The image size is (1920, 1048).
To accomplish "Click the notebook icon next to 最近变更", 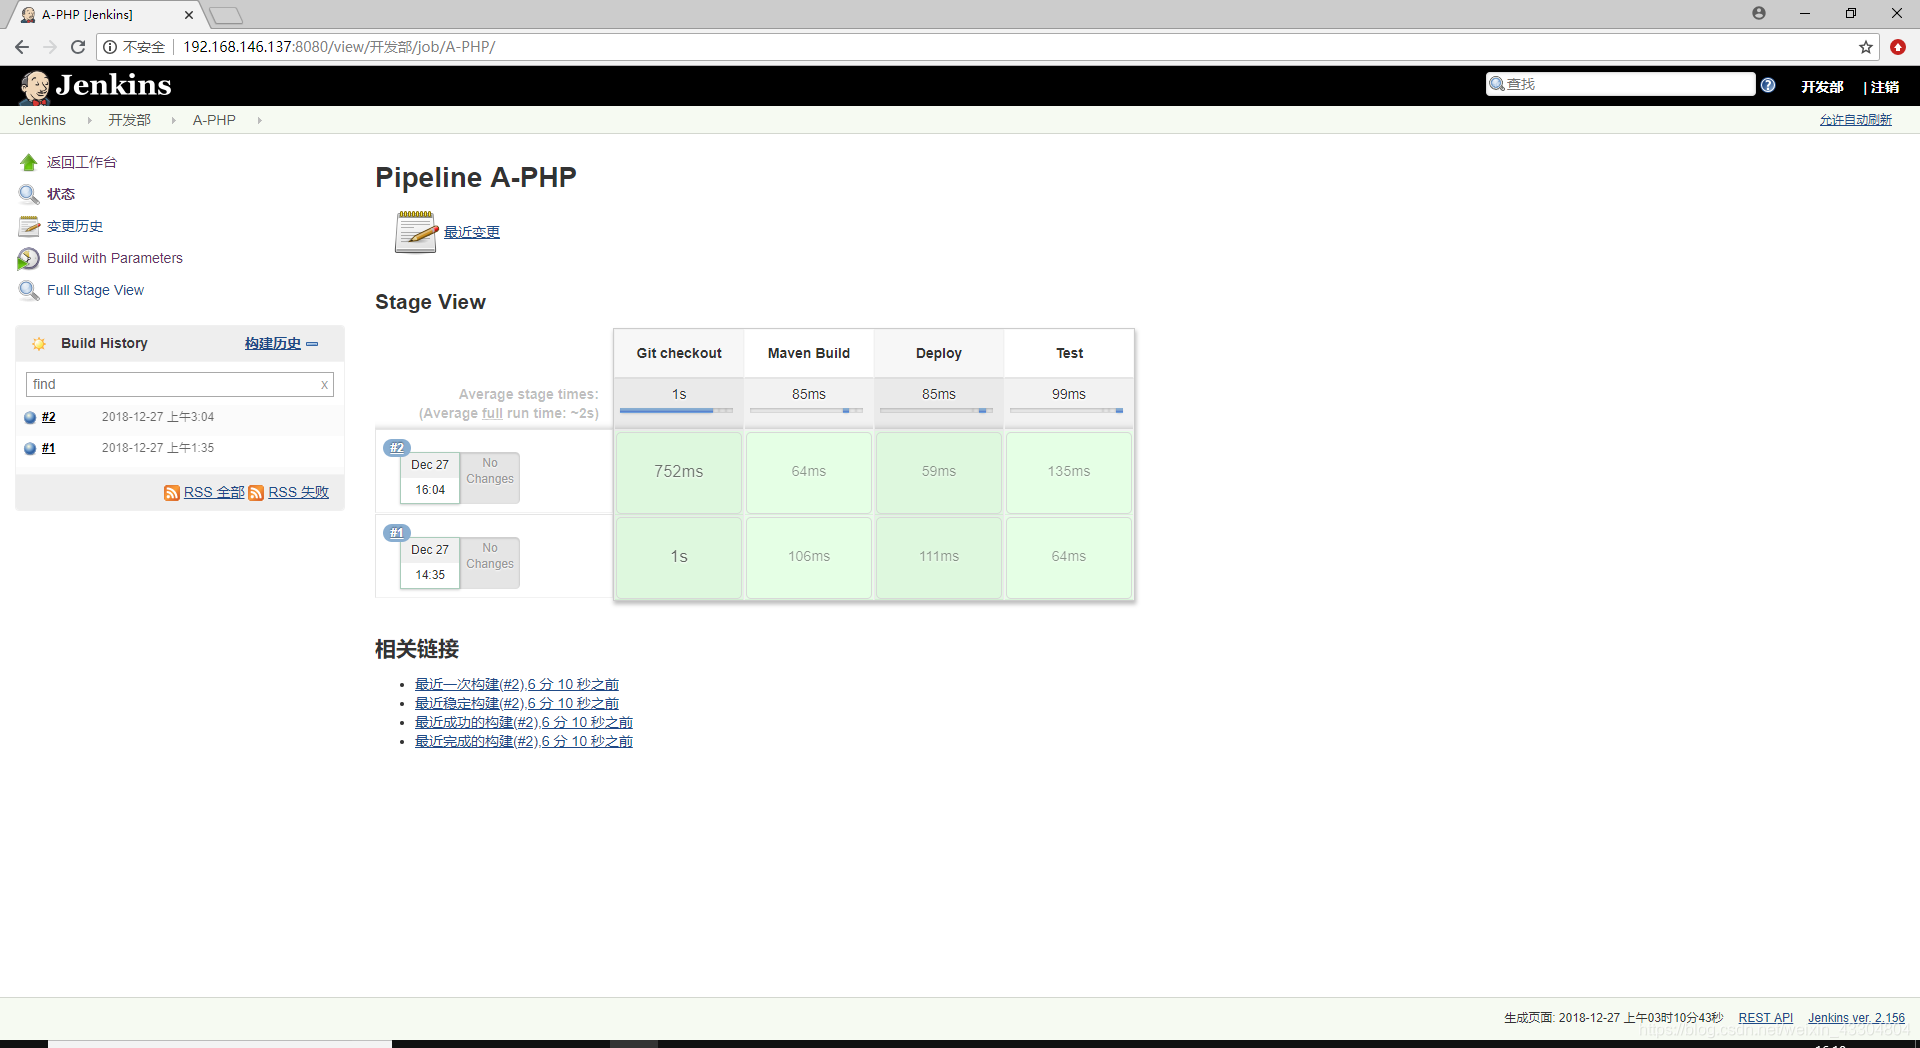I will click(416, 232).
